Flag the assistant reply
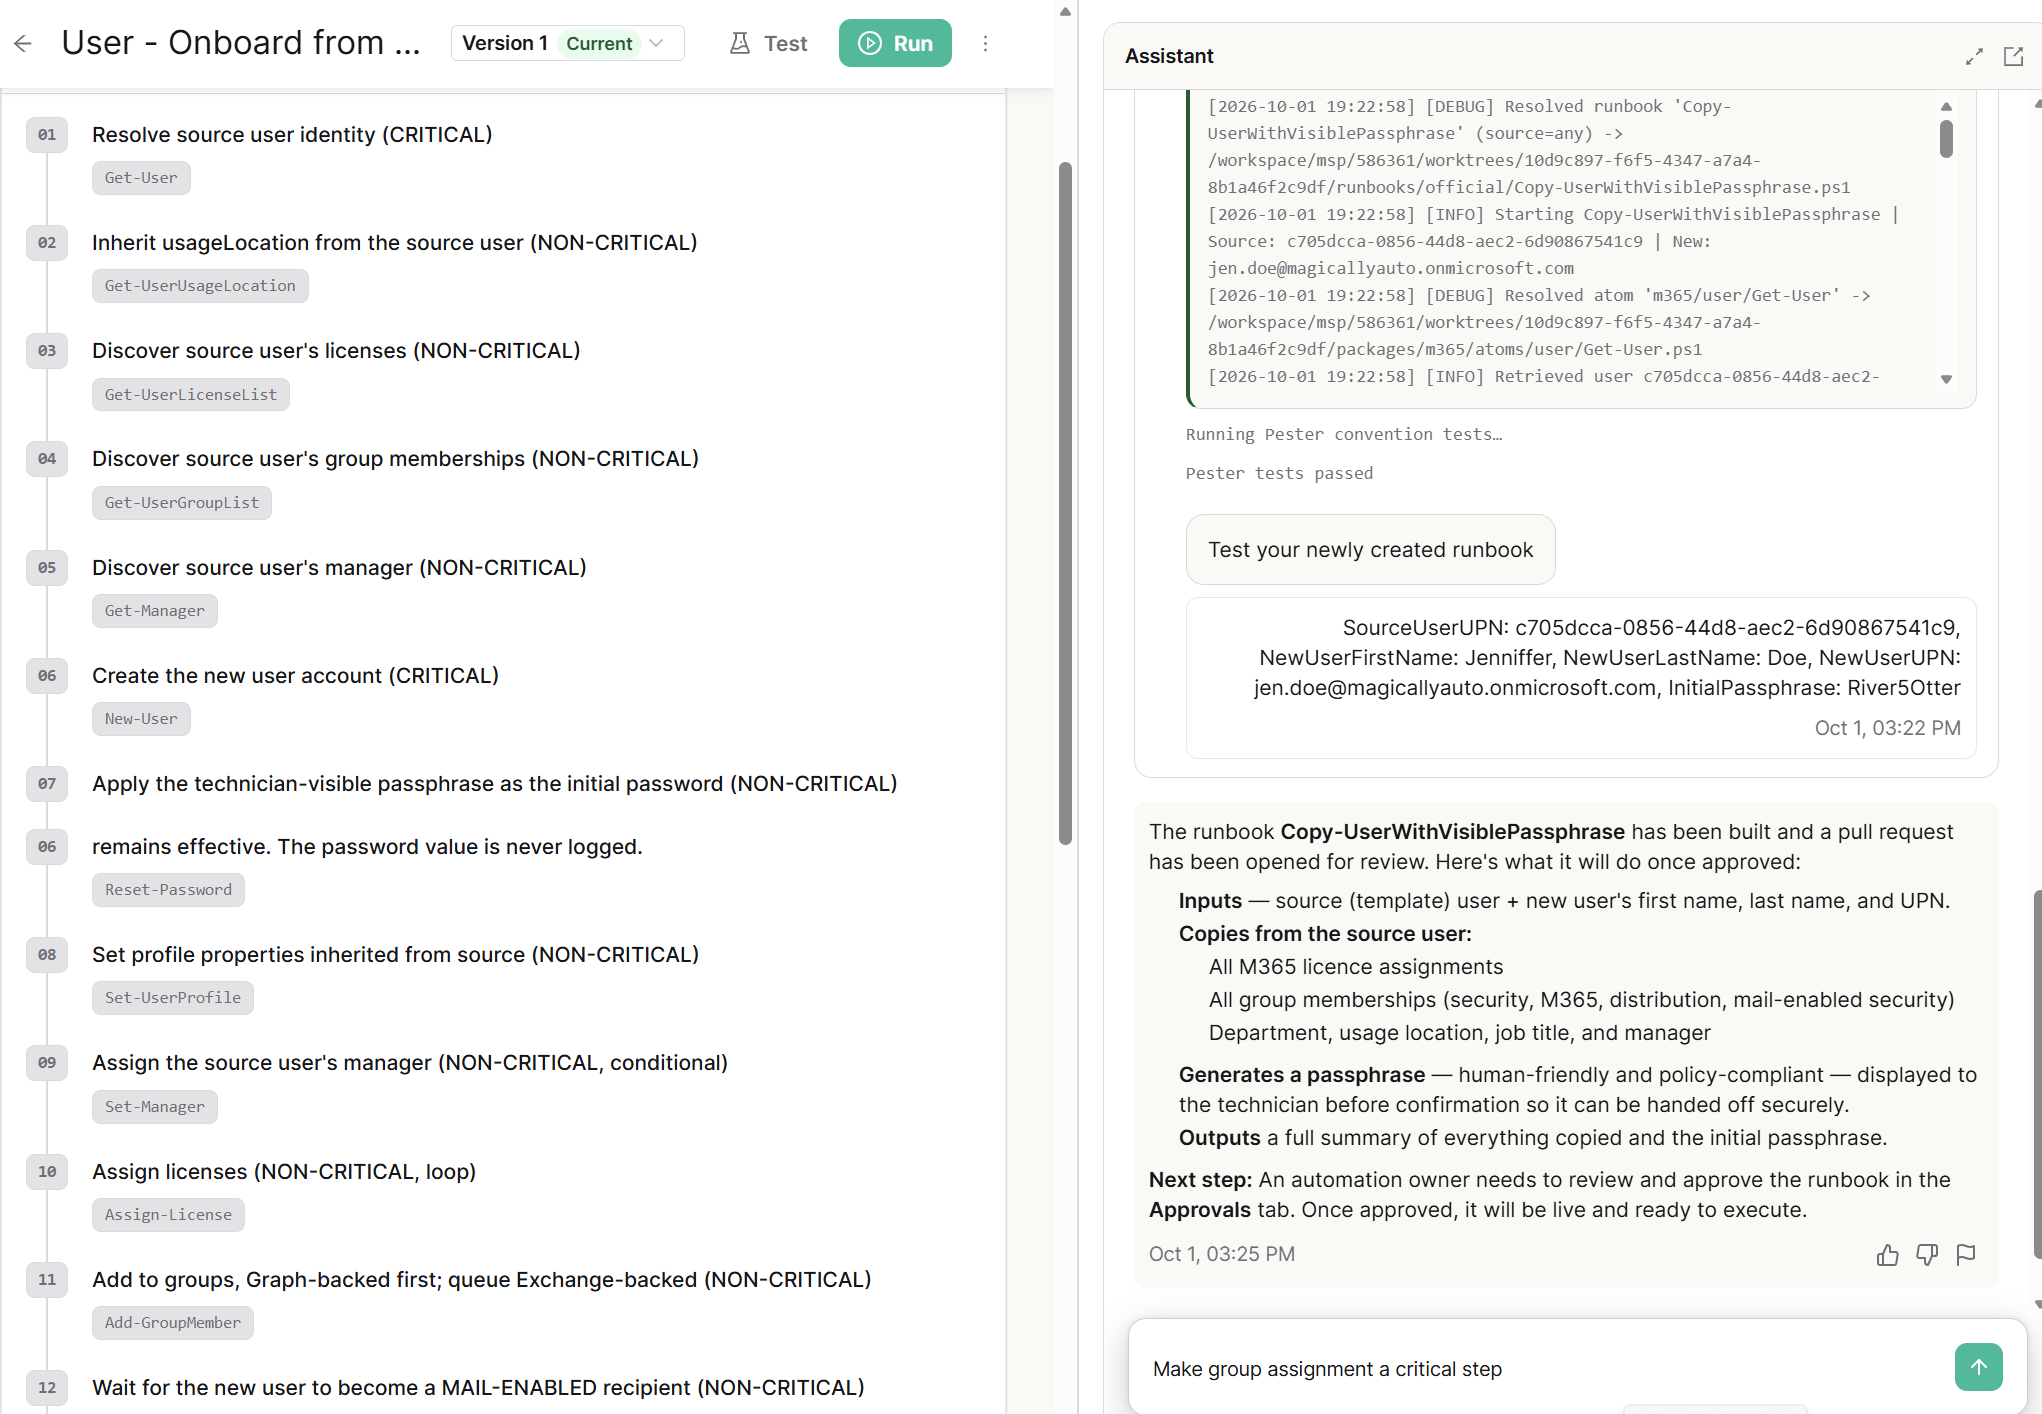This screenshot has width=2042, height=1414. click(x=1966, y=1254)
